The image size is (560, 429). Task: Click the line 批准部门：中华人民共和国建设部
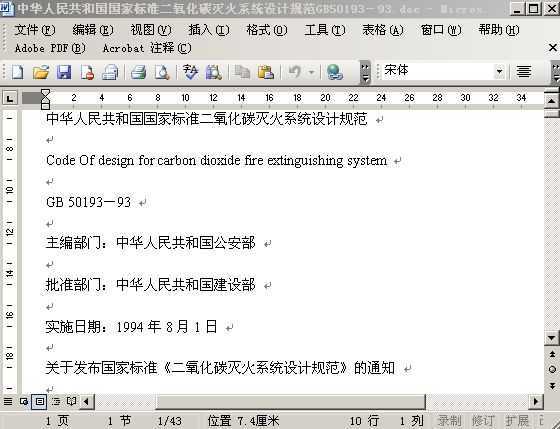click(150, 285)
